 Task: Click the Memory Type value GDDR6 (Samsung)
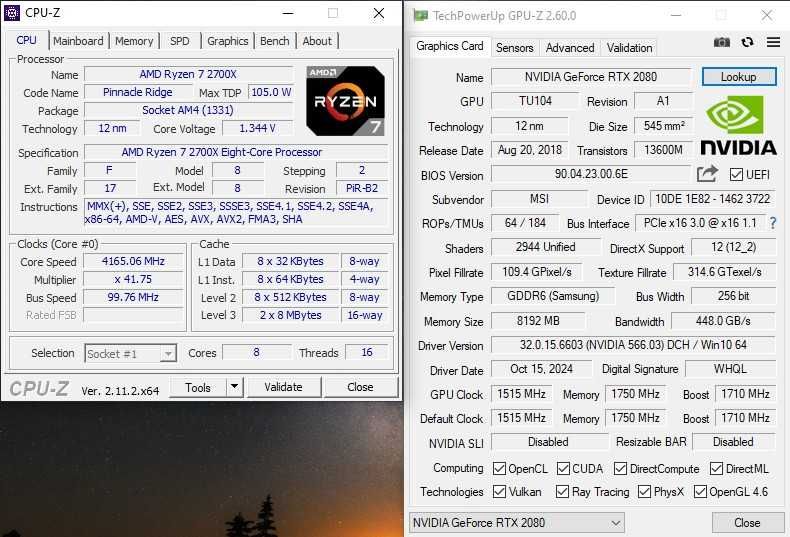coord(553,296)
